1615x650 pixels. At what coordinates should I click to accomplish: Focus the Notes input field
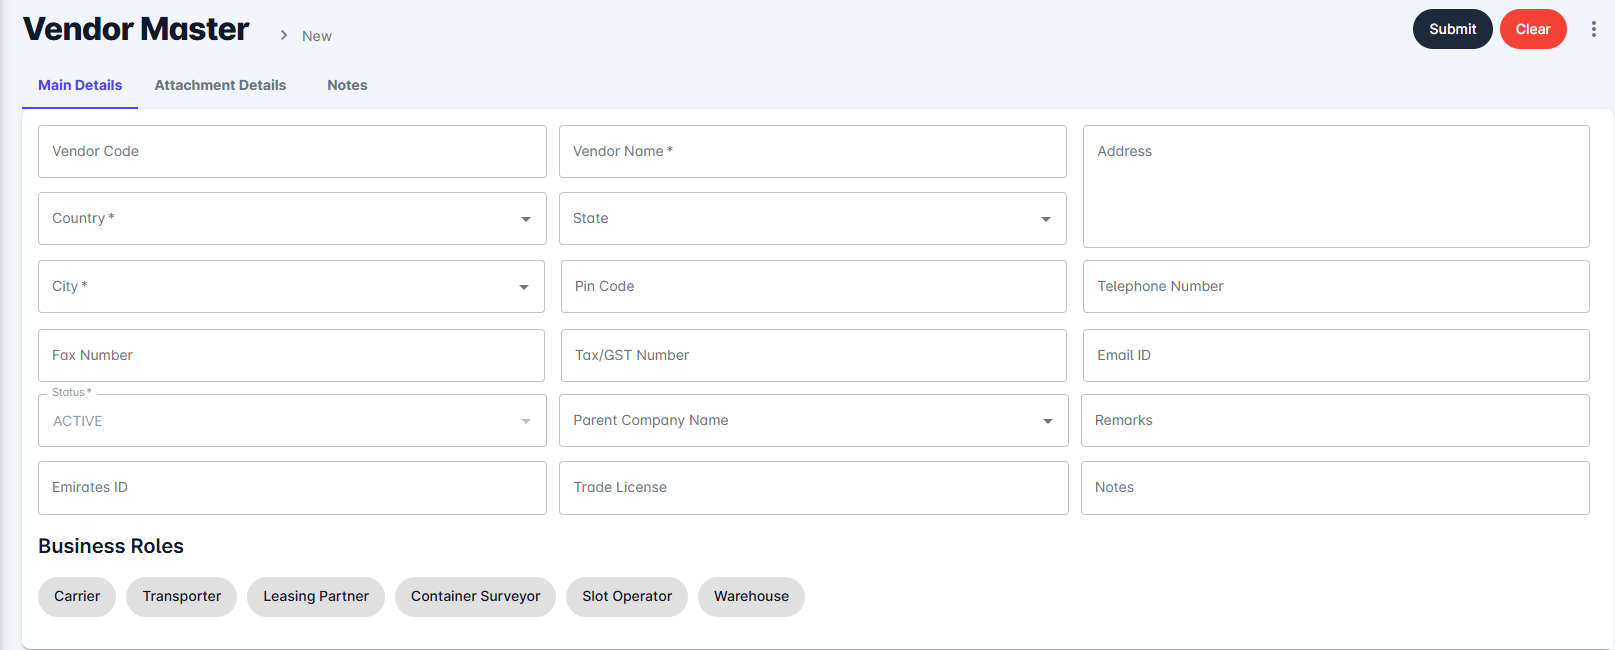(x=1335, y=488)
